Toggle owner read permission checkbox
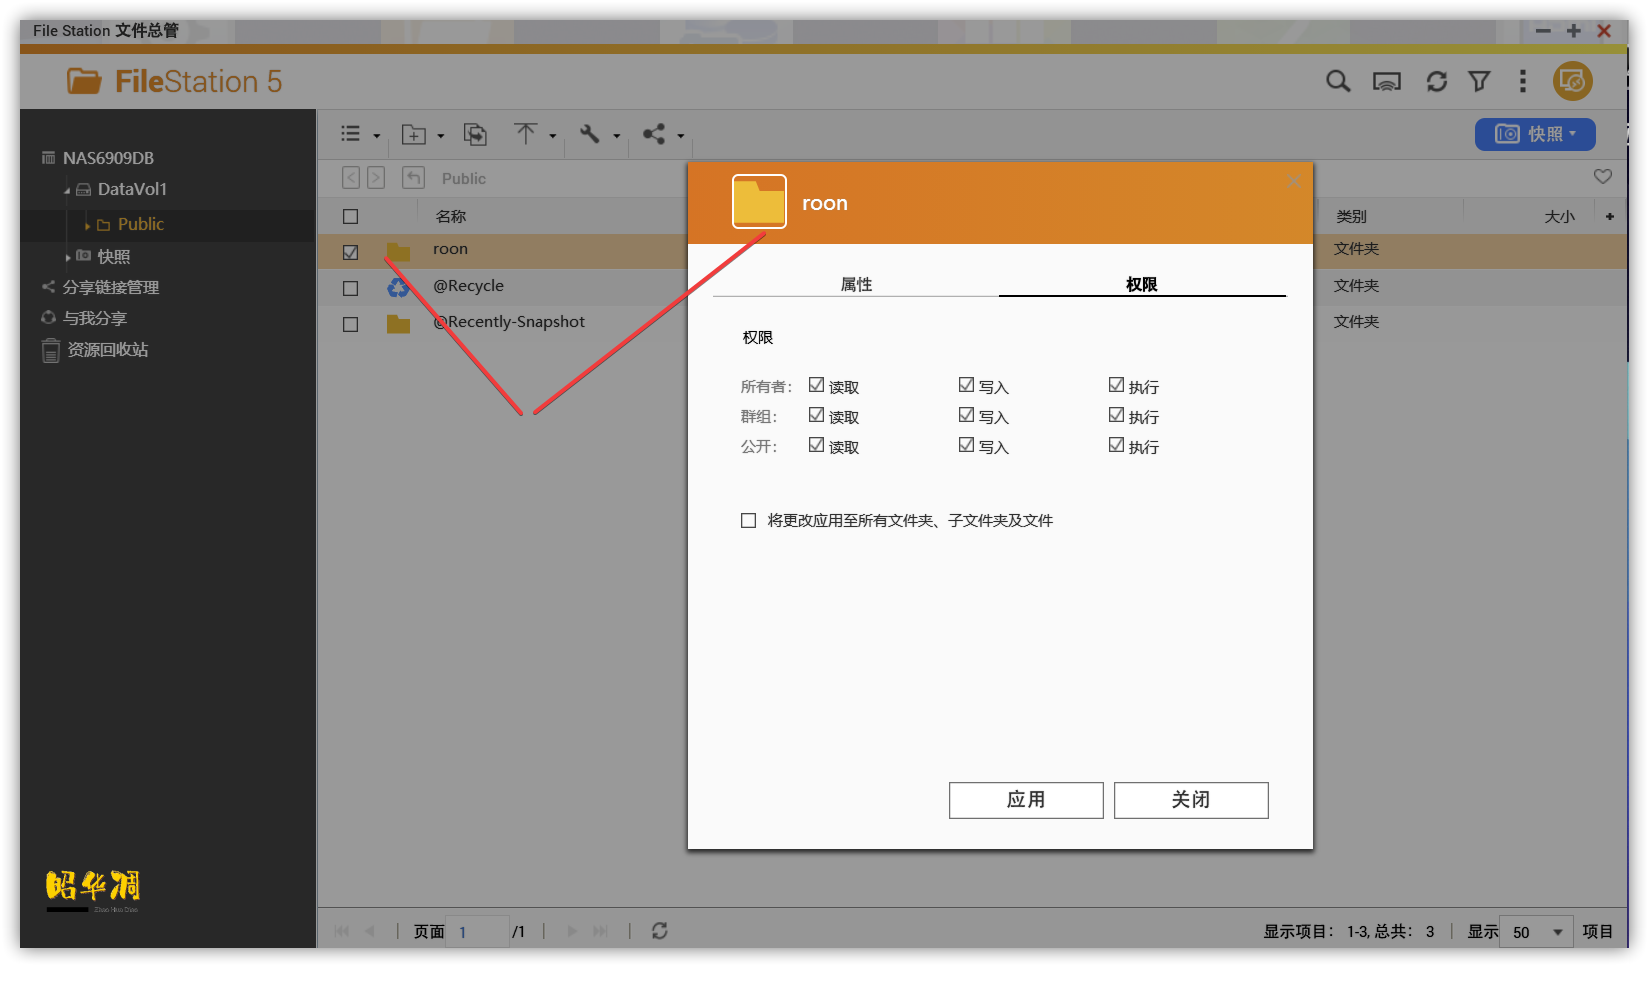Image resolution: width=1649 pixels, height=998 pixels. coord(816,385)
